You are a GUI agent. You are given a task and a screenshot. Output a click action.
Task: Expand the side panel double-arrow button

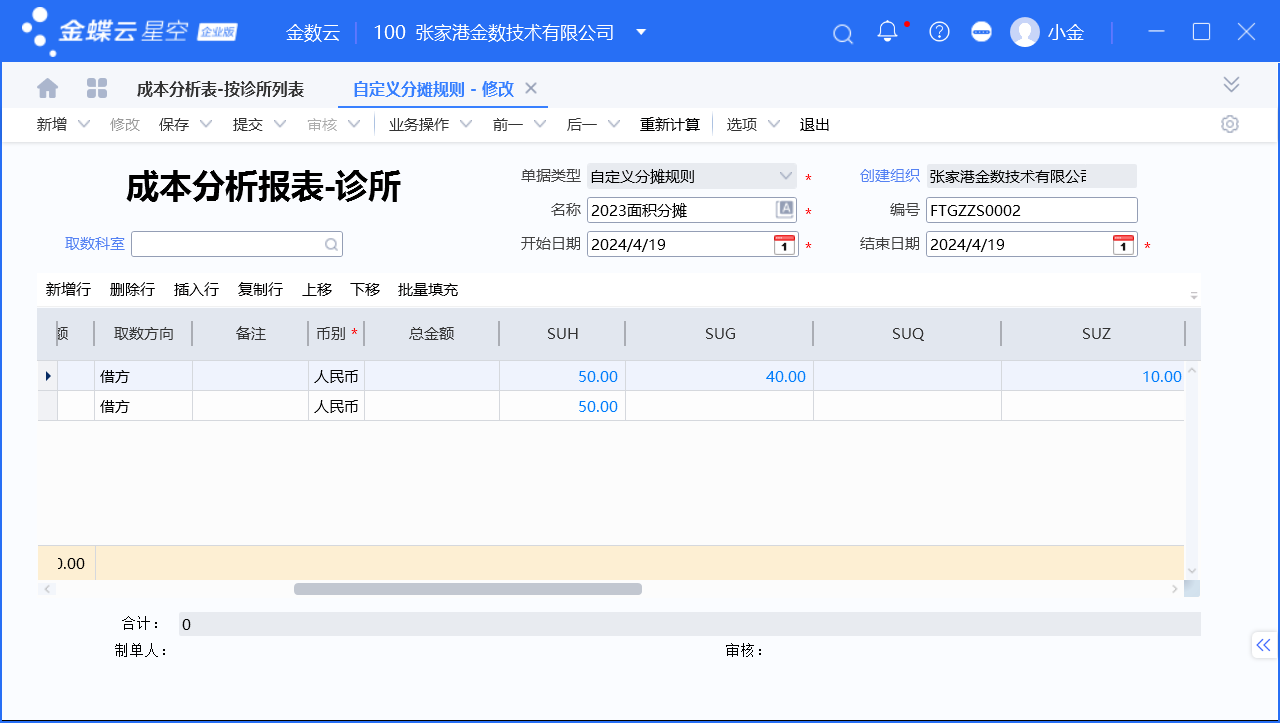(1264, 645)
